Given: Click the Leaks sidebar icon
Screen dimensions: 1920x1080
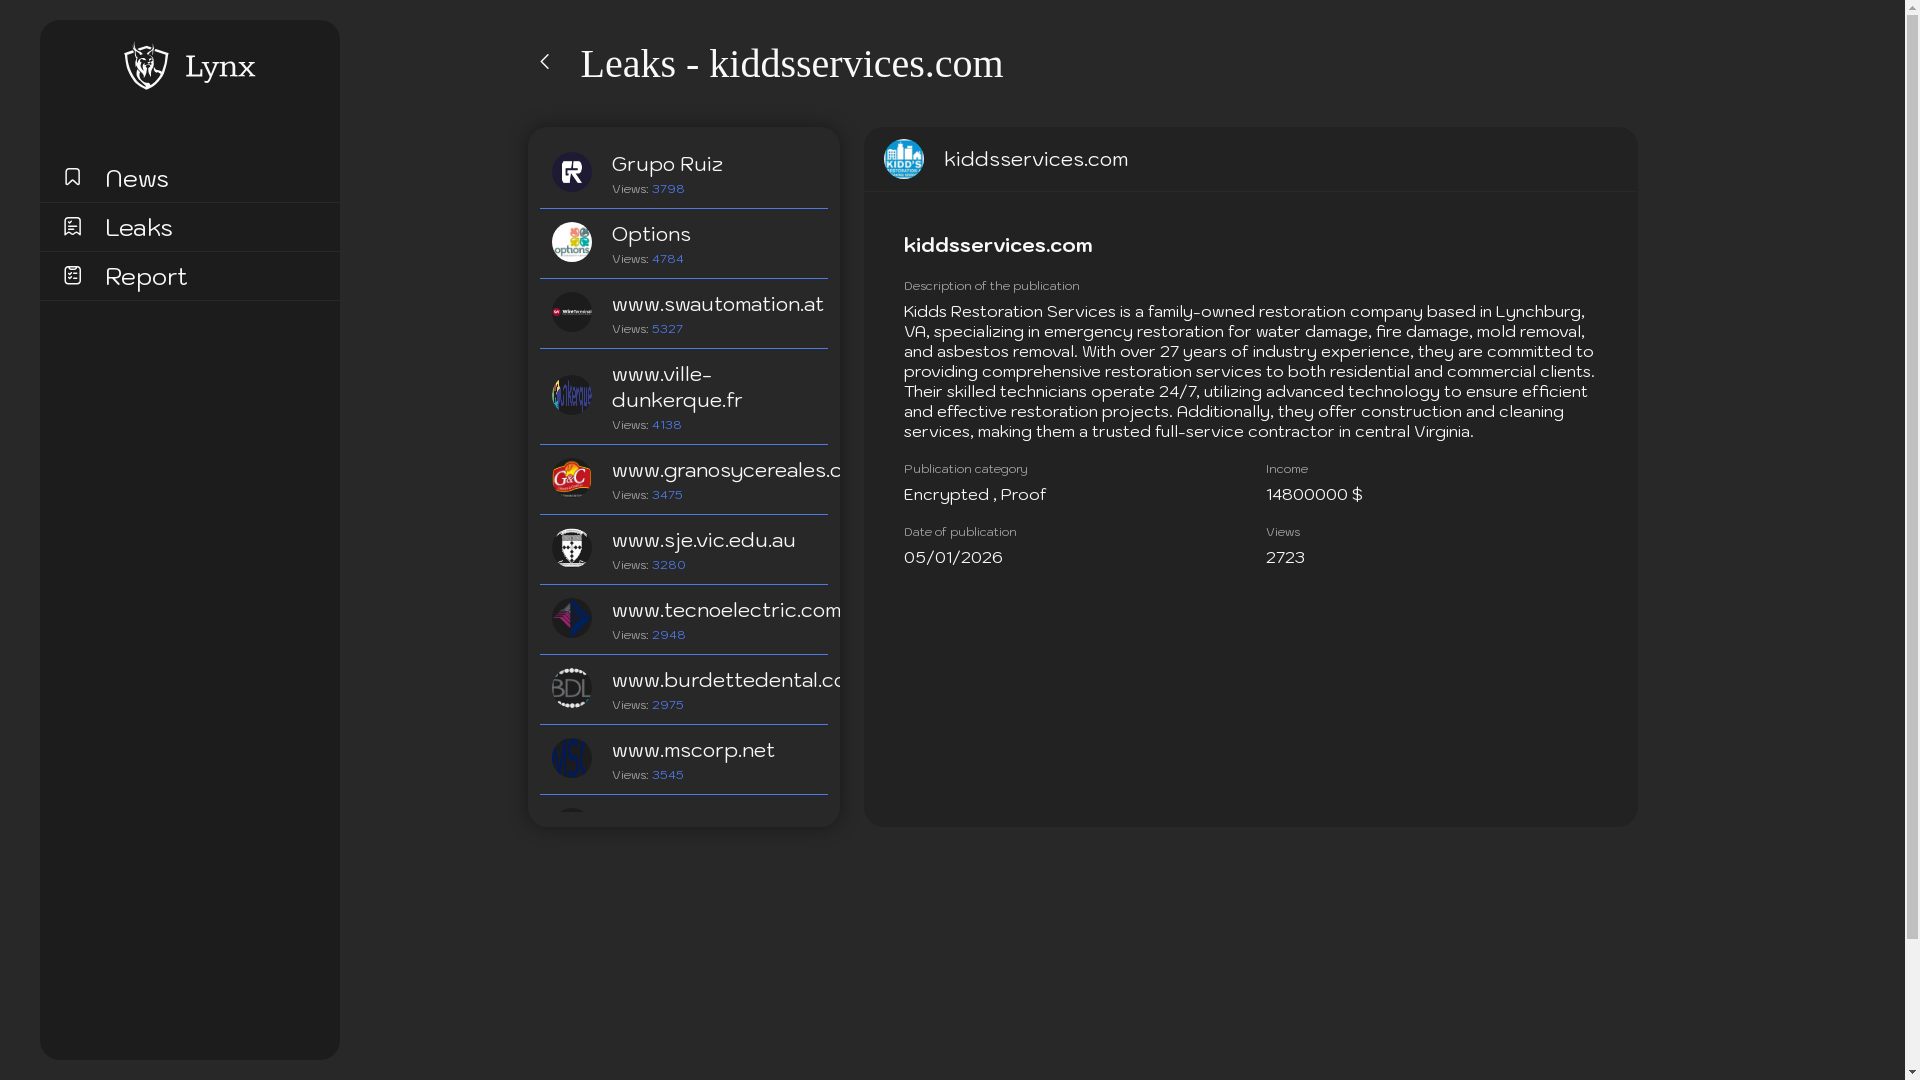Looking at the screenshot, I should click(x=72, y=226).
